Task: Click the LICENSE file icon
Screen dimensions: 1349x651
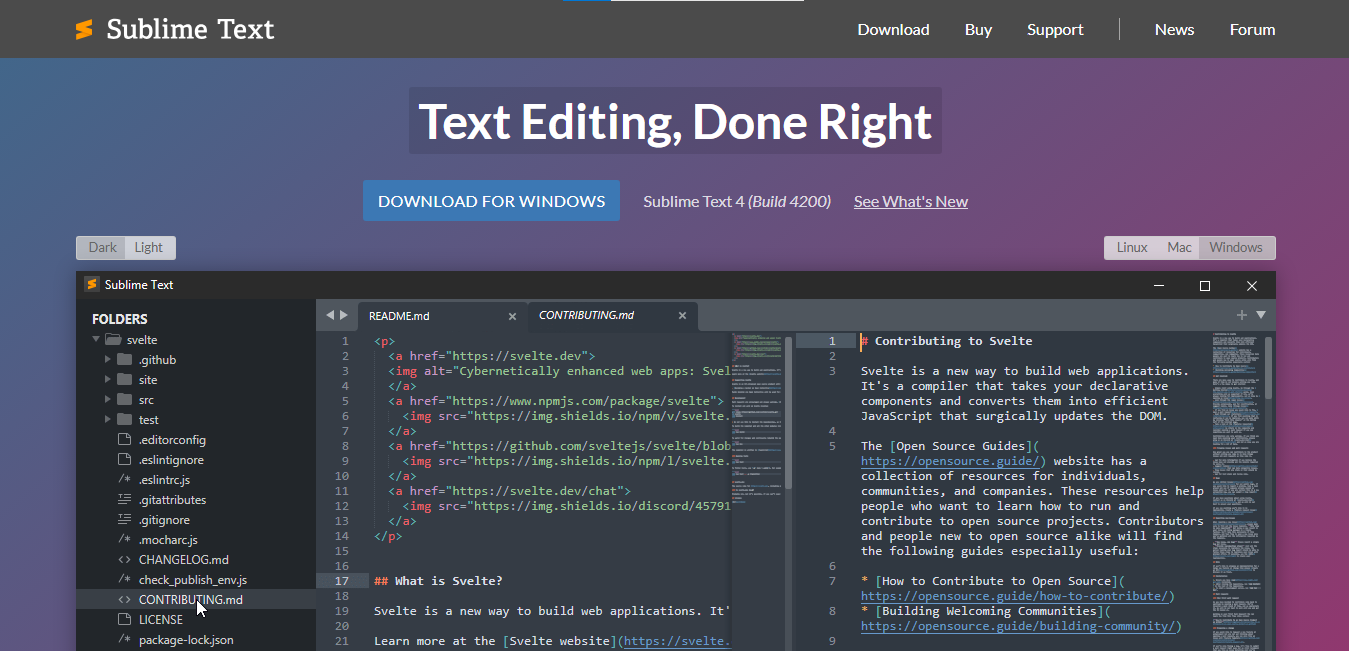Action: 124,619
